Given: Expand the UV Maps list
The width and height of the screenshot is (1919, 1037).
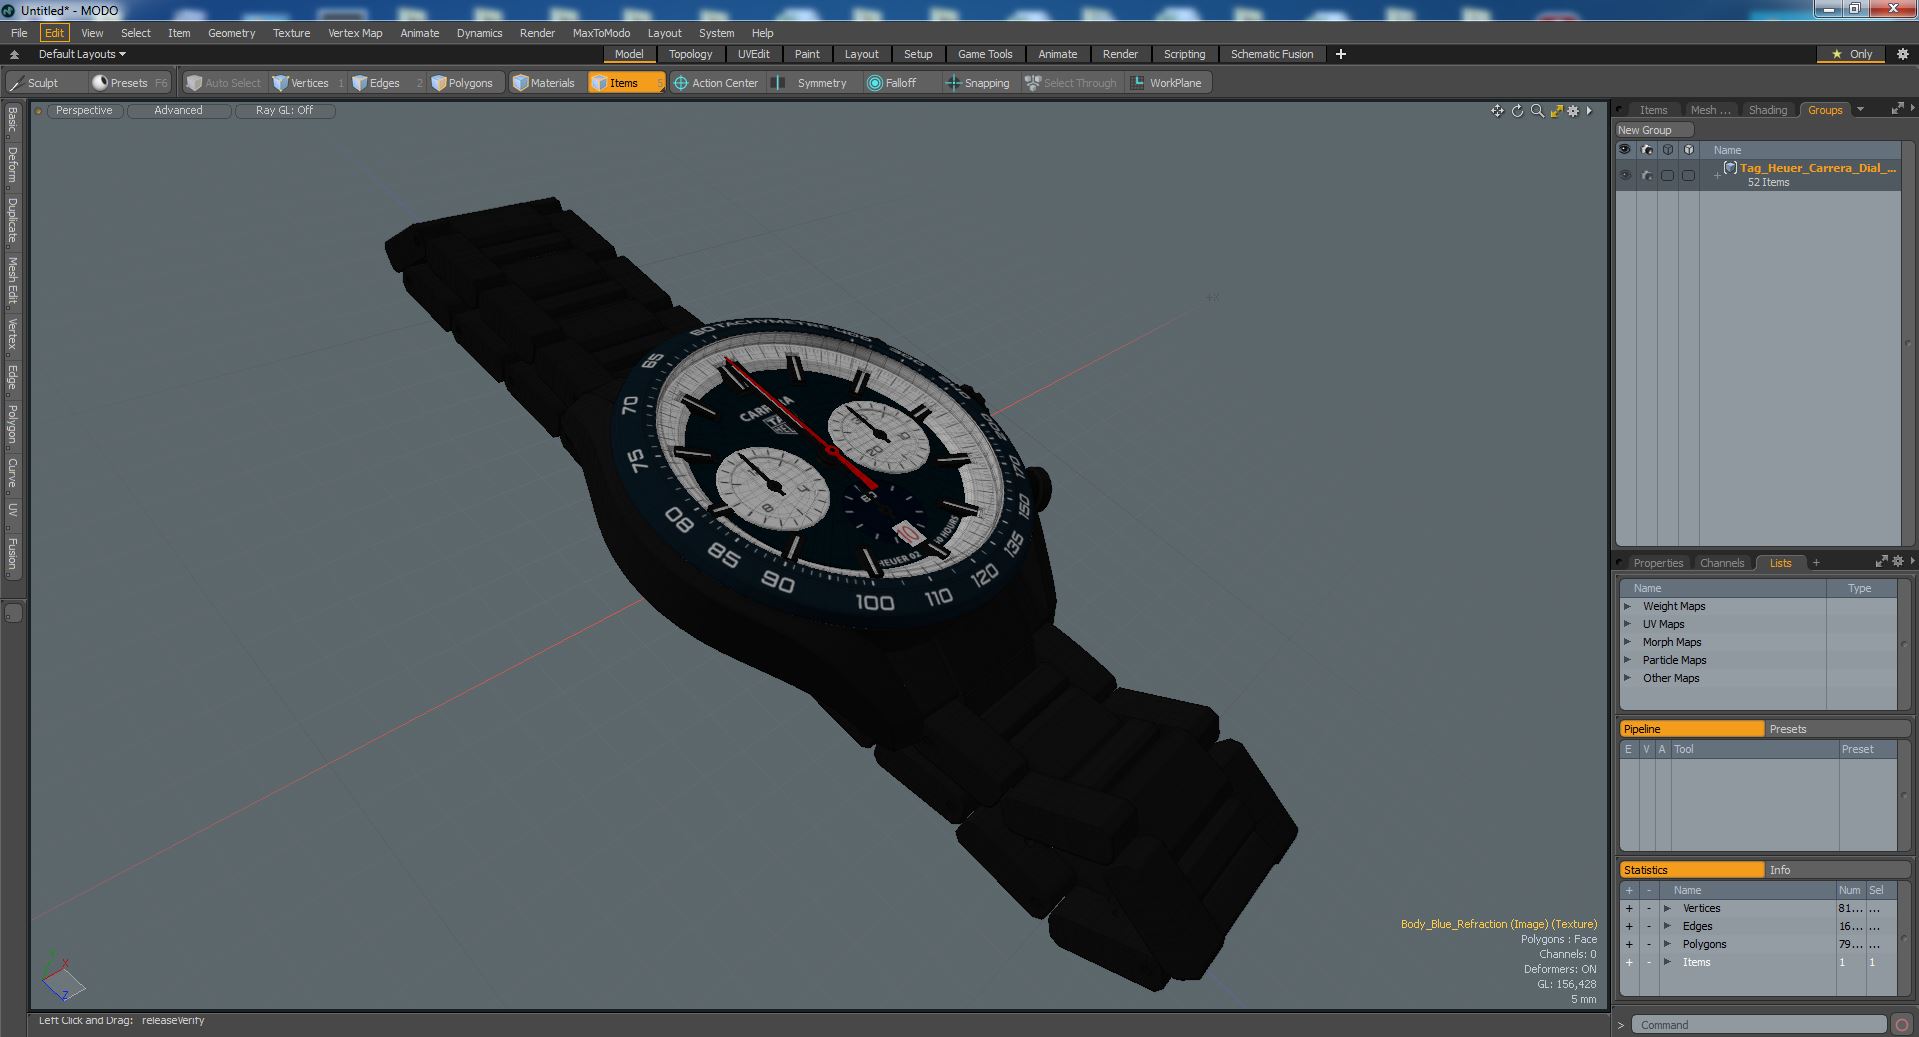Looking at the screenshot, I should point(1627,624).
